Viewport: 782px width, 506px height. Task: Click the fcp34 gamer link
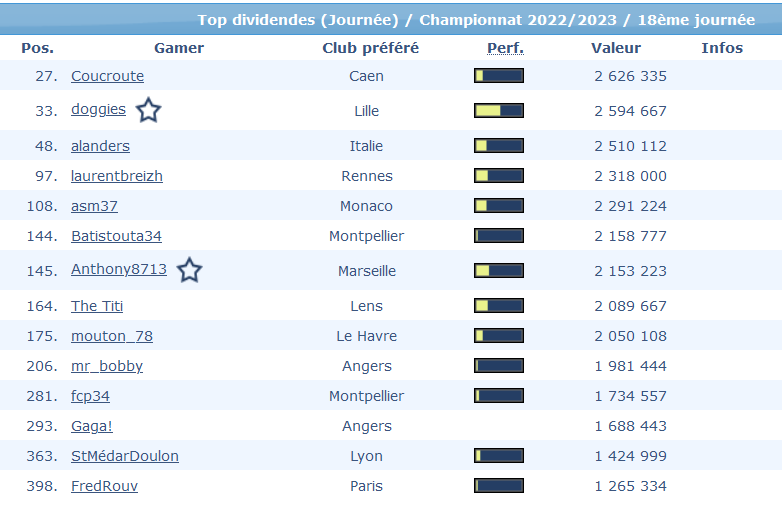click(x=90, y=396)
